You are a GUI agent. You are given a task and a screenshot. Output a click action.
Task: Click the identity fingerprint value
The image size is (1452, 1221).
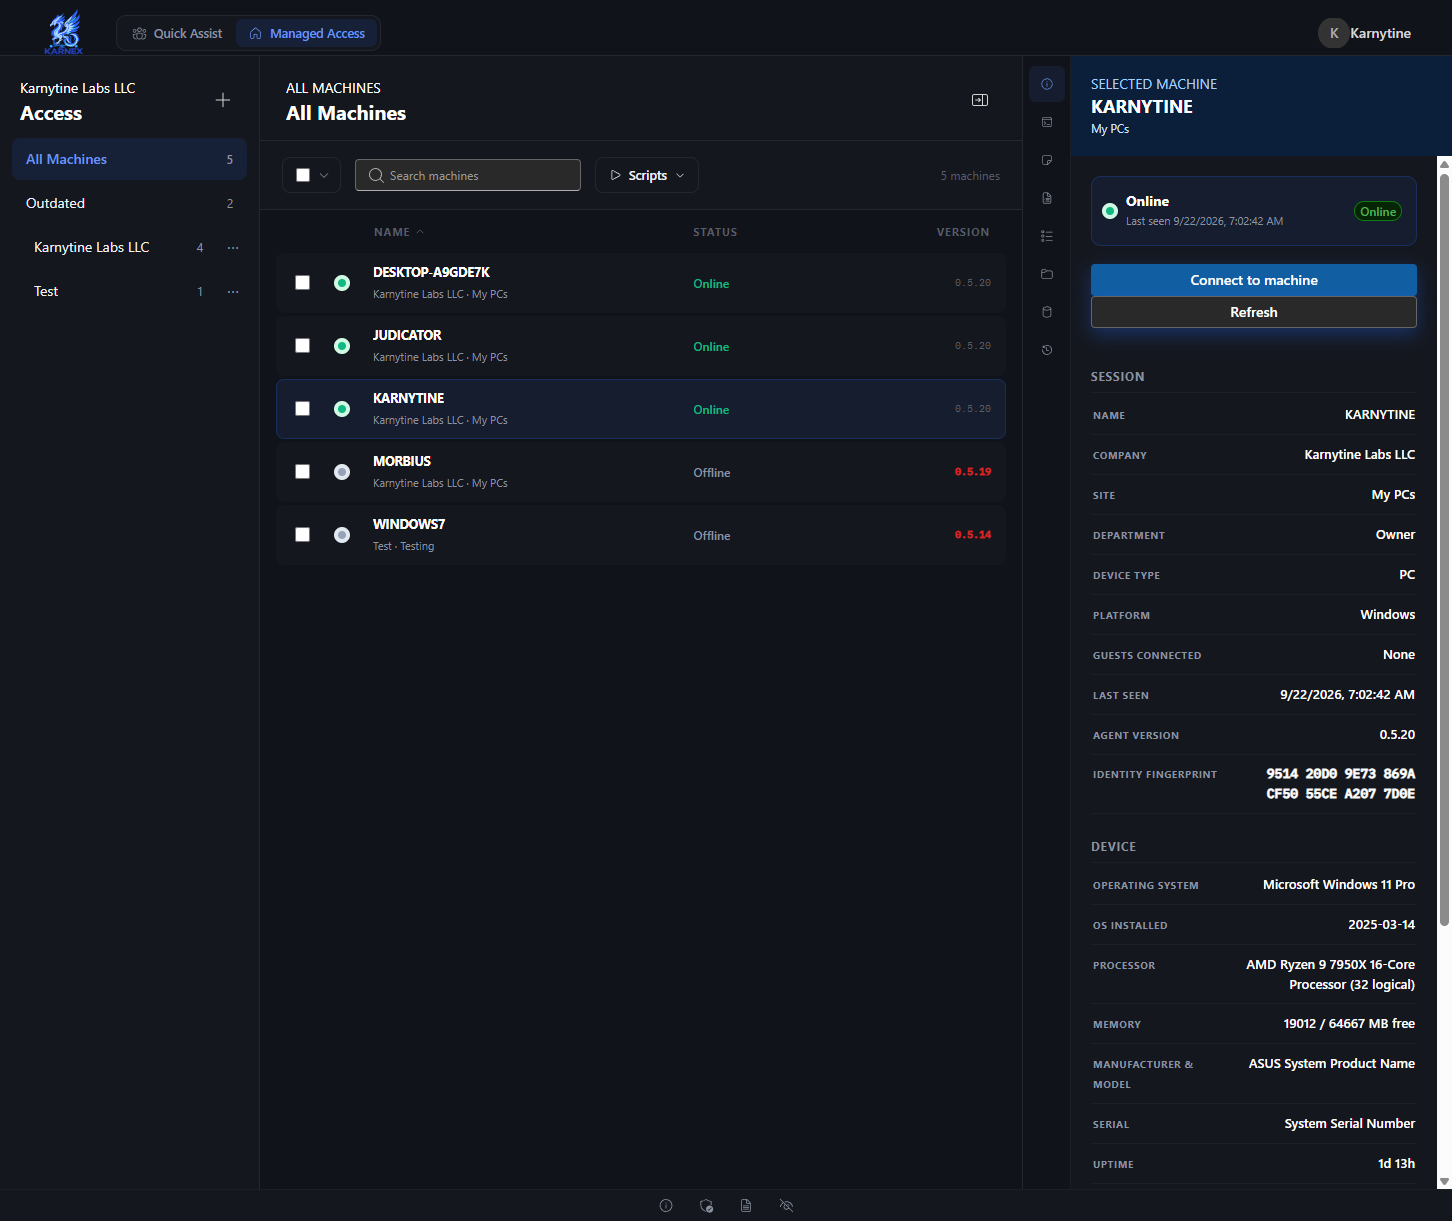[1341, 784]
